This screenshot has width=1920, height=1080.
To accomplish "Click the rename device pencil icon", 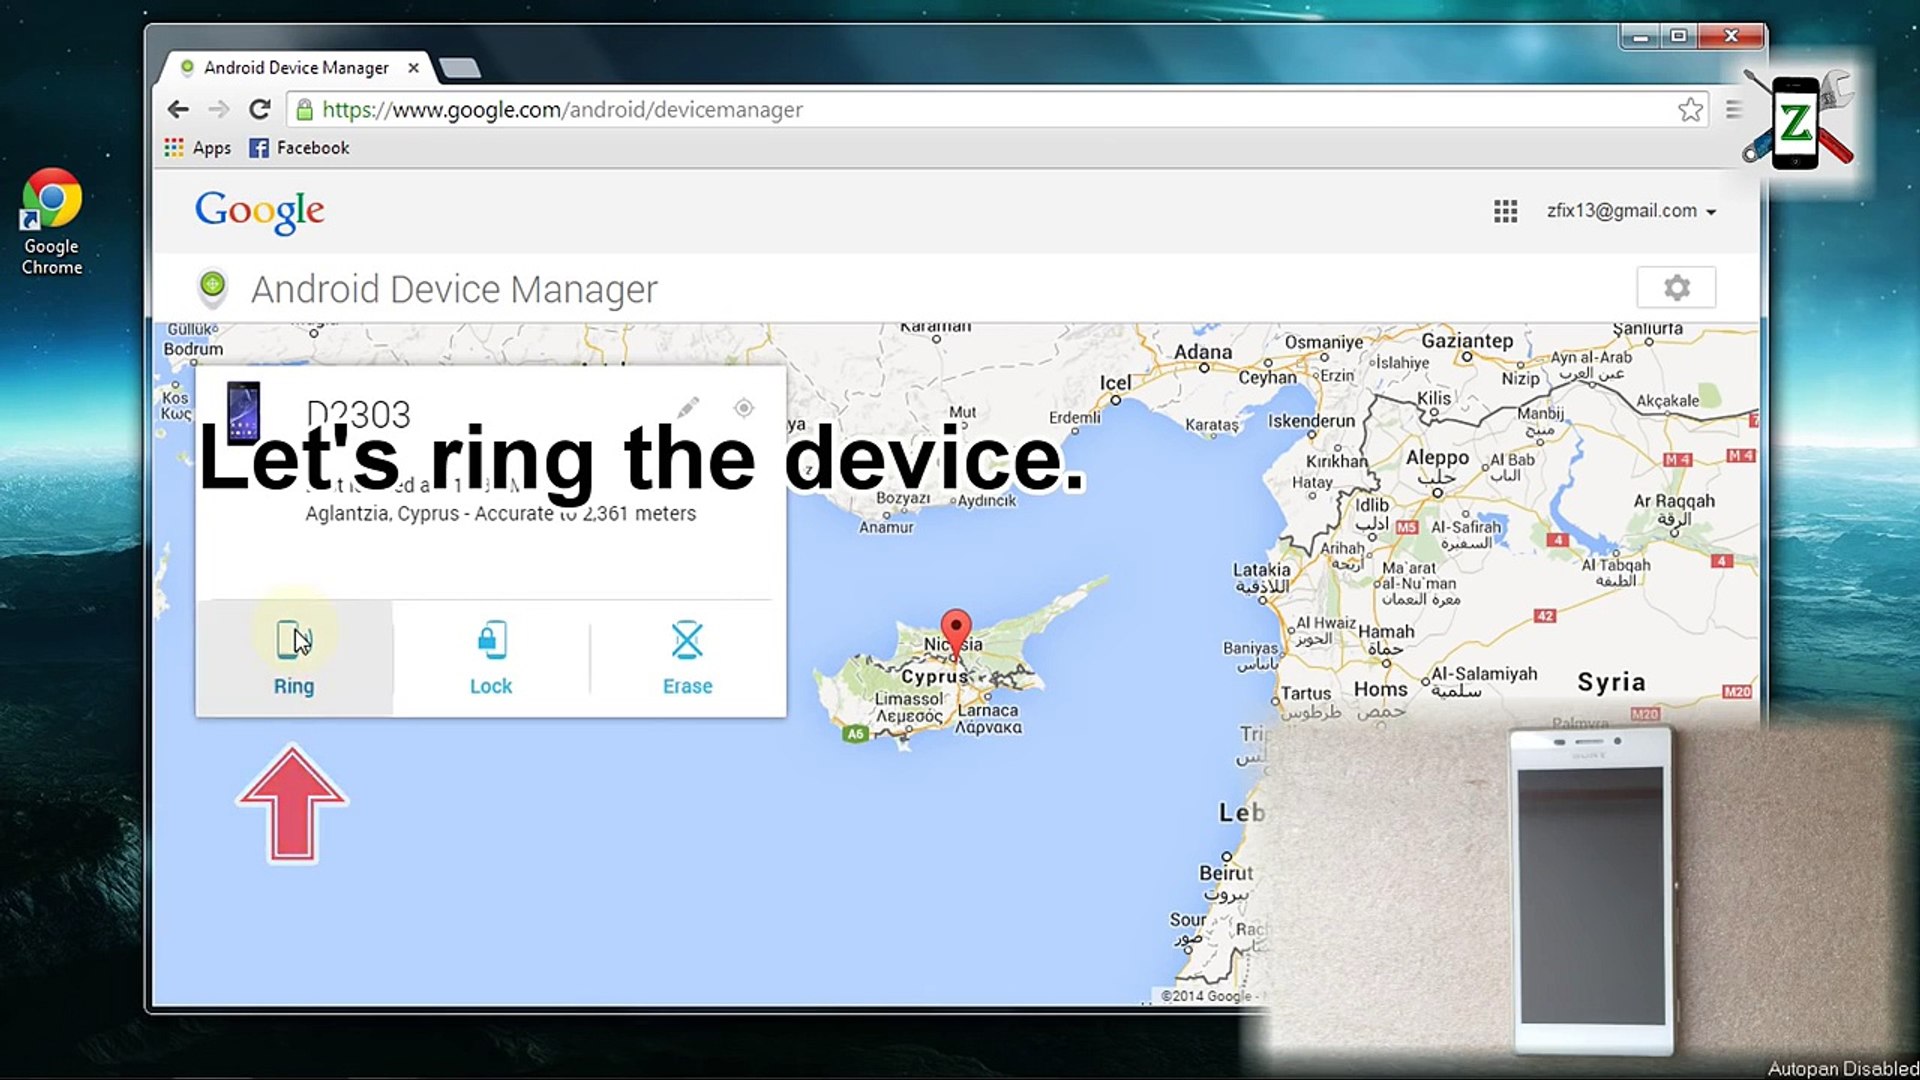I will tap(688, 407).
